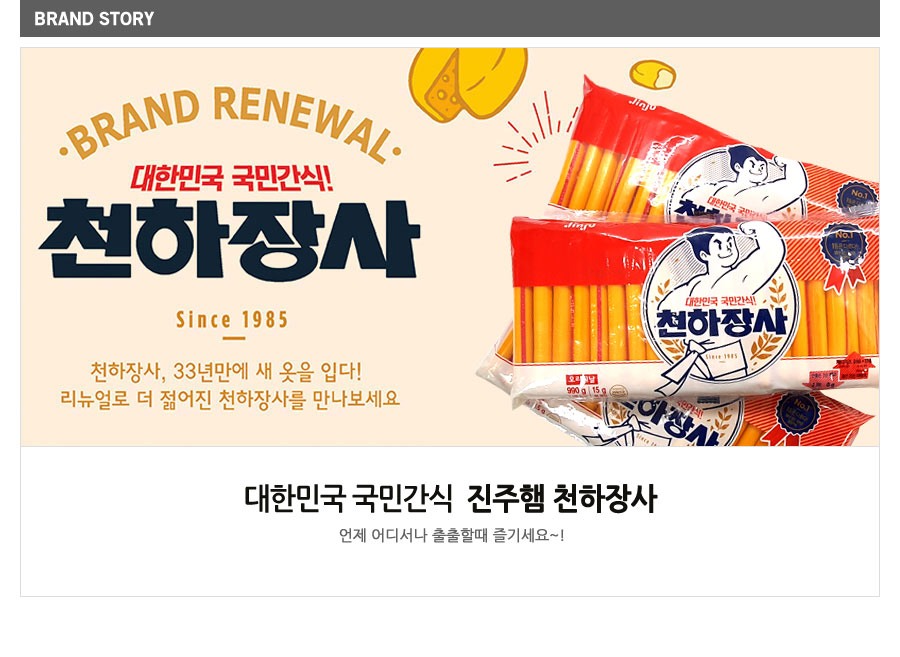Click the large yellow cheese wheel illustration
The height and width of the screenshot is (657, 900).
point(468,84)
